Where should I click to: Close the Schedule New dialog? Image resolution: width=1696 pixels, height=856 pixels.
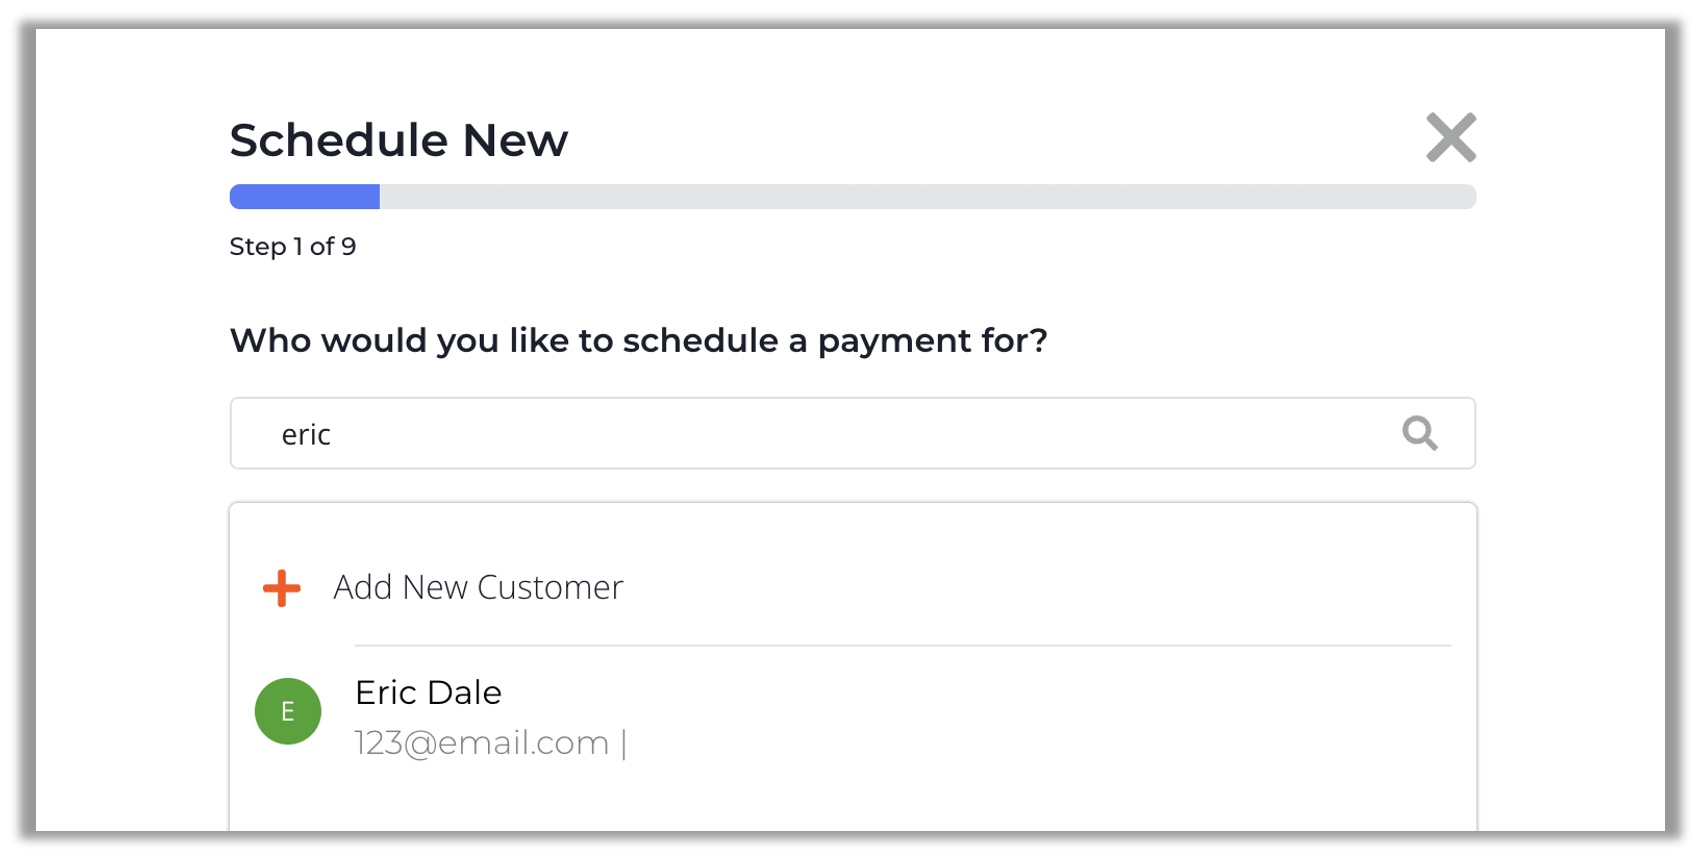click(x=1451, y=137)
